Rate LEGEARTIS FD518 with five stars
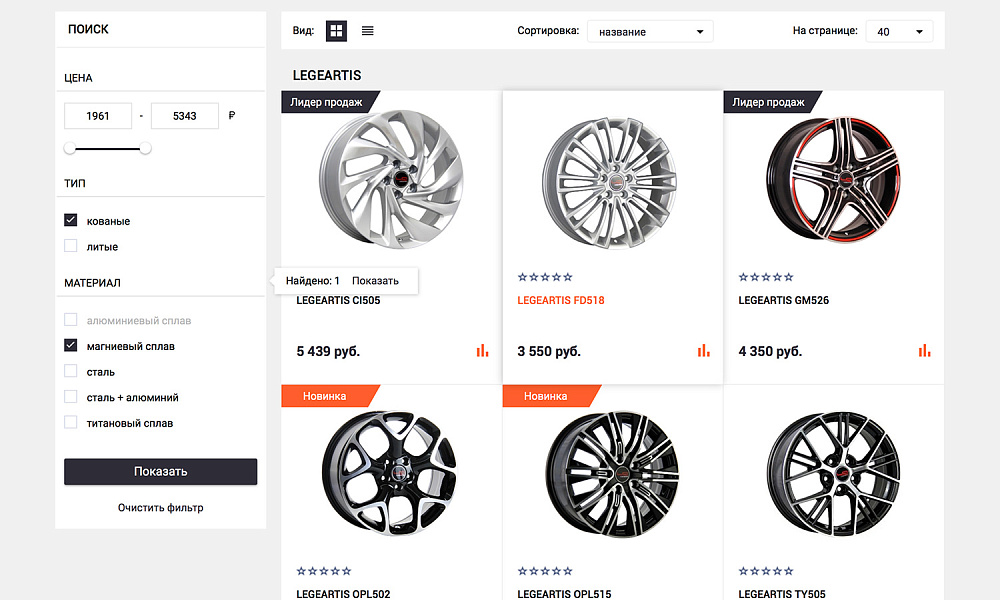Screen dimensions: 1000x600 [568, 277]
